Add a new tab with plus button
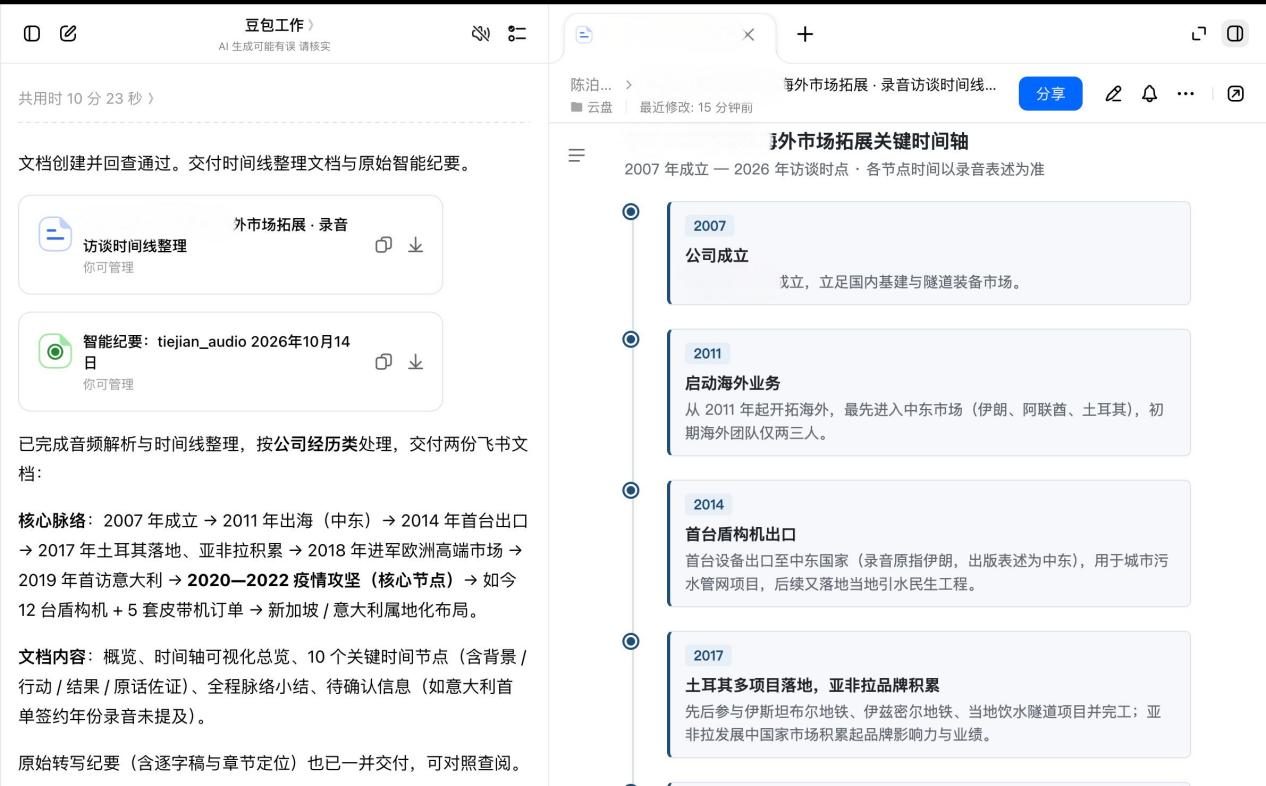The width and height of the screenshot is (1266, 786). pyautogui.click(x=805, y=34)
